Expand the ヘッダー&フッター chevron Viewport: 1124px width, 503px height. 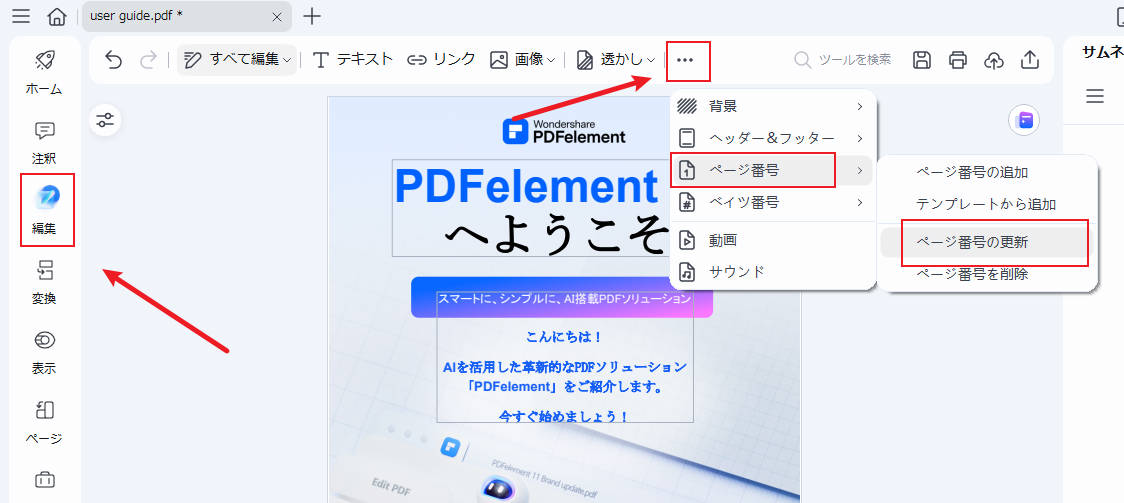click(x=859, y=138)
